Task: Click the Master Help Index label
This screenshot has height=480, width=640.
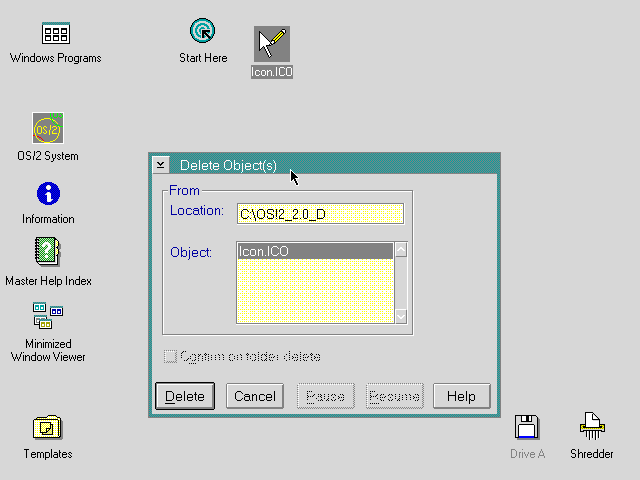Action: 48,281
